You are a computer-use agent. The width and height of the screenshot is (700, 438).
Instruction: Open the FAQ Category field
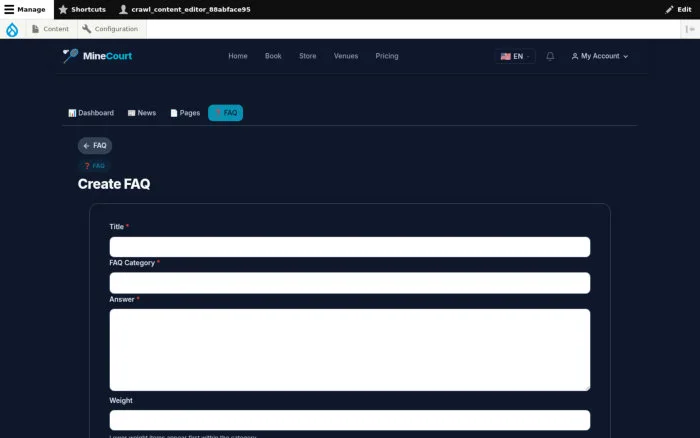coord(350,283)
